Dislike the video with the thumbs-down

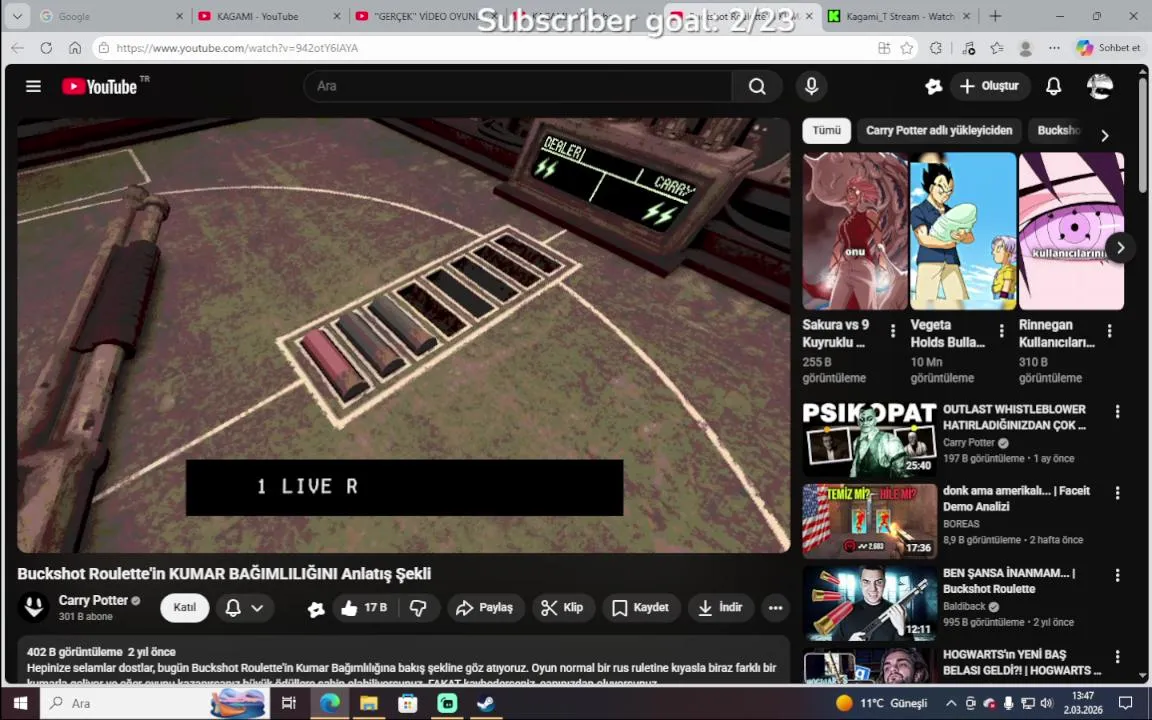coord(419,608)
